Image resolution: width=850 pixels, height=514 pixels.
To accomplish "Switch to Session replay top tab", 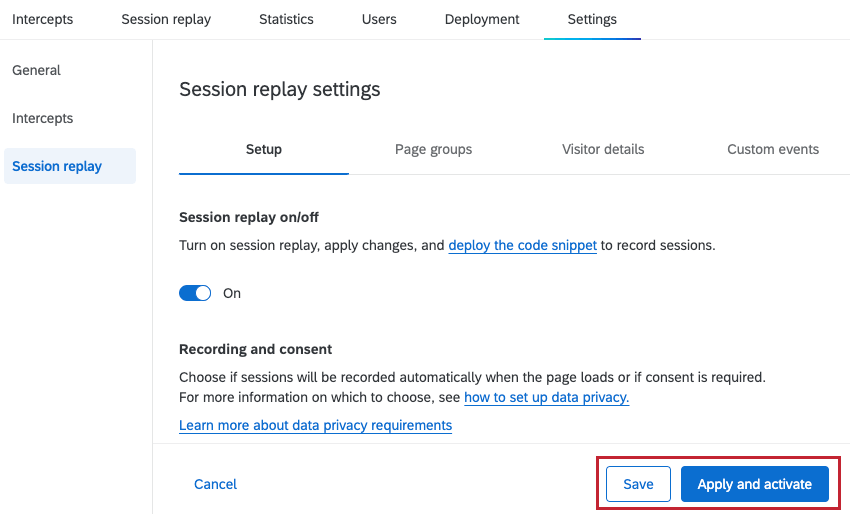I will 166,20.
